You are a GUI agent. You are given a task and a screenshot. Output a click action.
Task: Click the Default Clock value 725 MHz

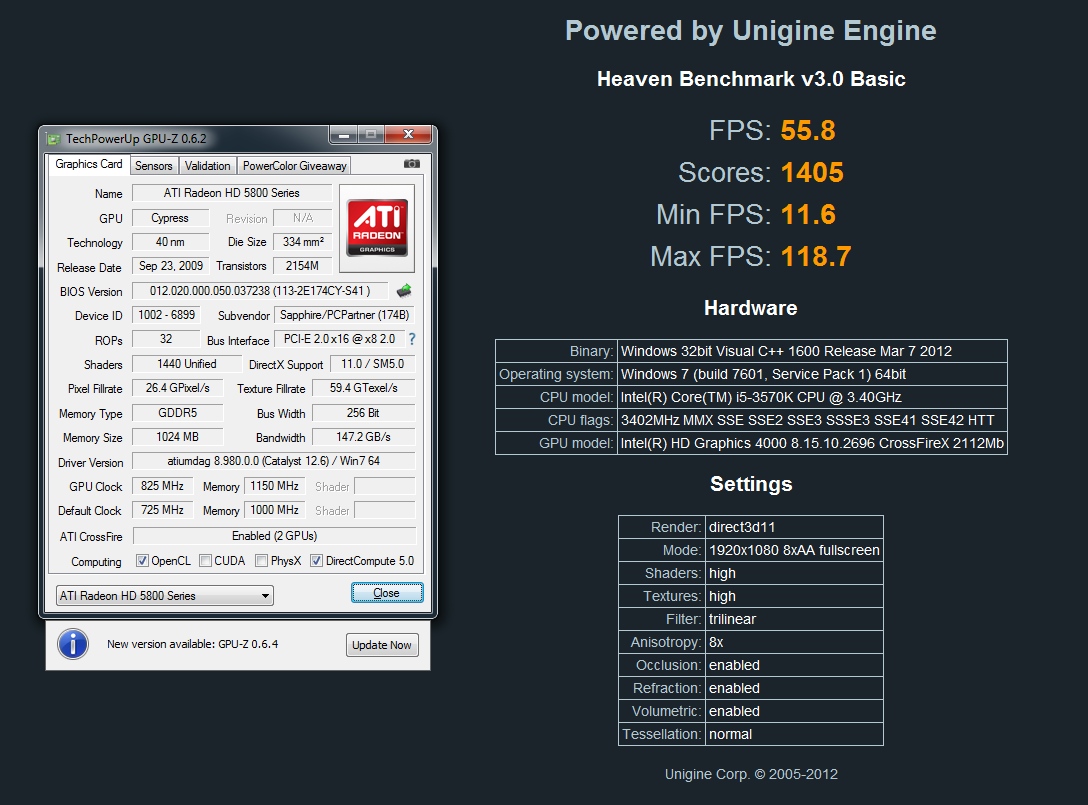pyautogui.click(x=162, y=510)
